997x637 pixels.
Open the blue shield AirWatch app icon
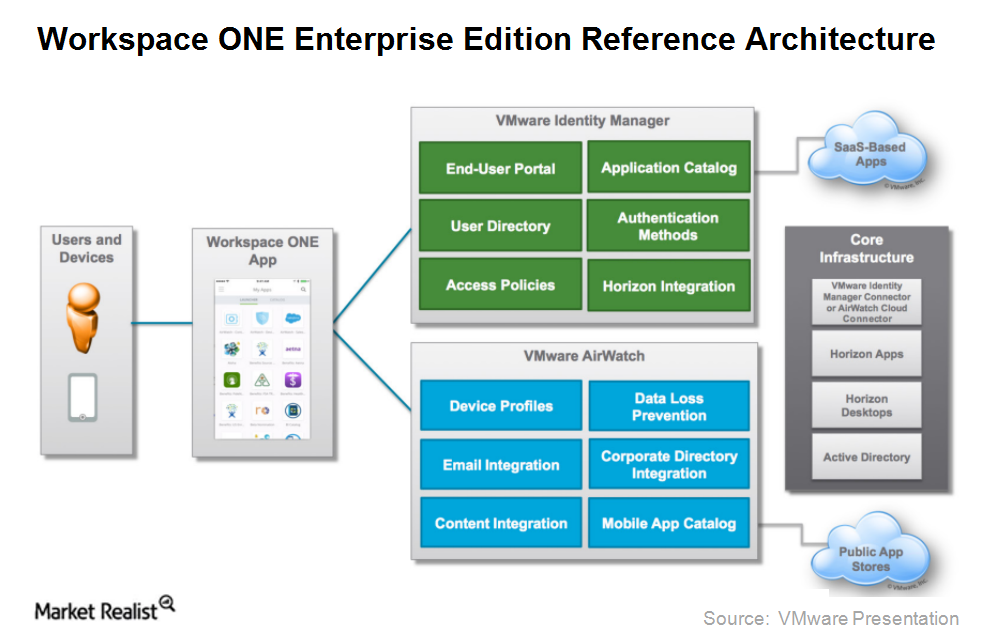pyautogui.click(x=262, y=318)
